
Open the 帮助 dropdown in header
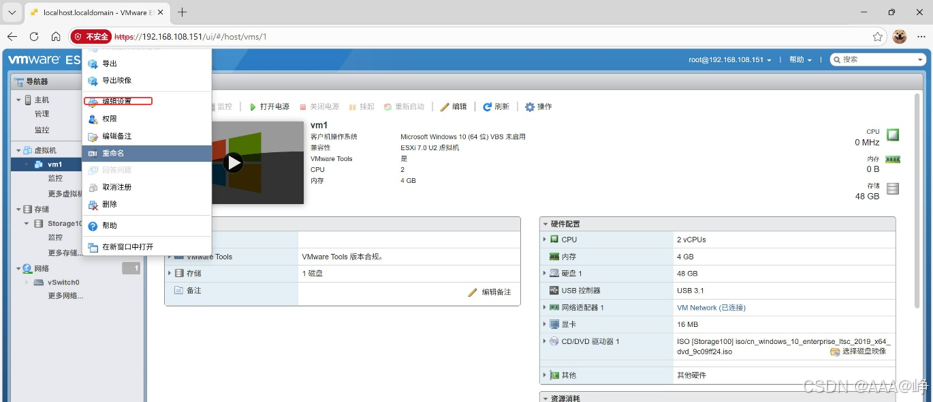(x=800, y=60)
